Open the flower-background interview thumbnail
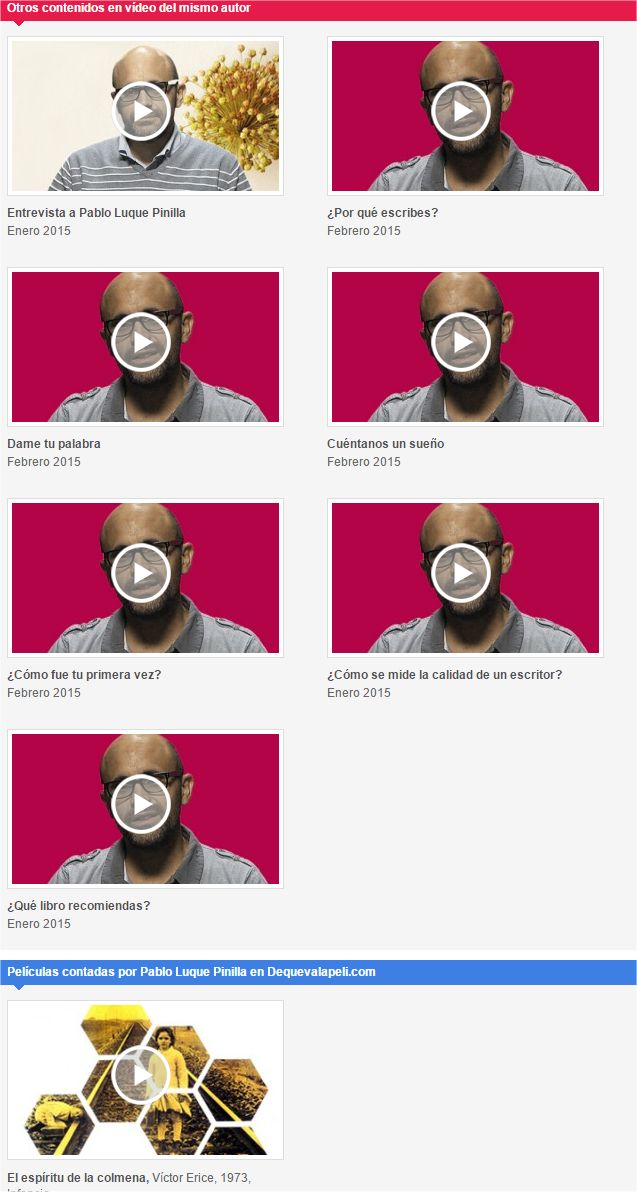637x1192 pixels. 145,116
